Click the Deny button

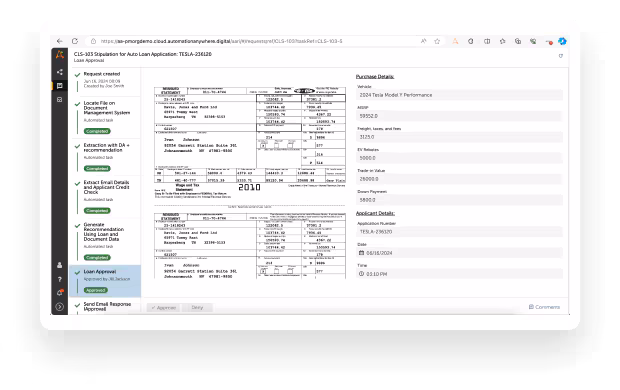pyautogui.click(x=197, y=308)
